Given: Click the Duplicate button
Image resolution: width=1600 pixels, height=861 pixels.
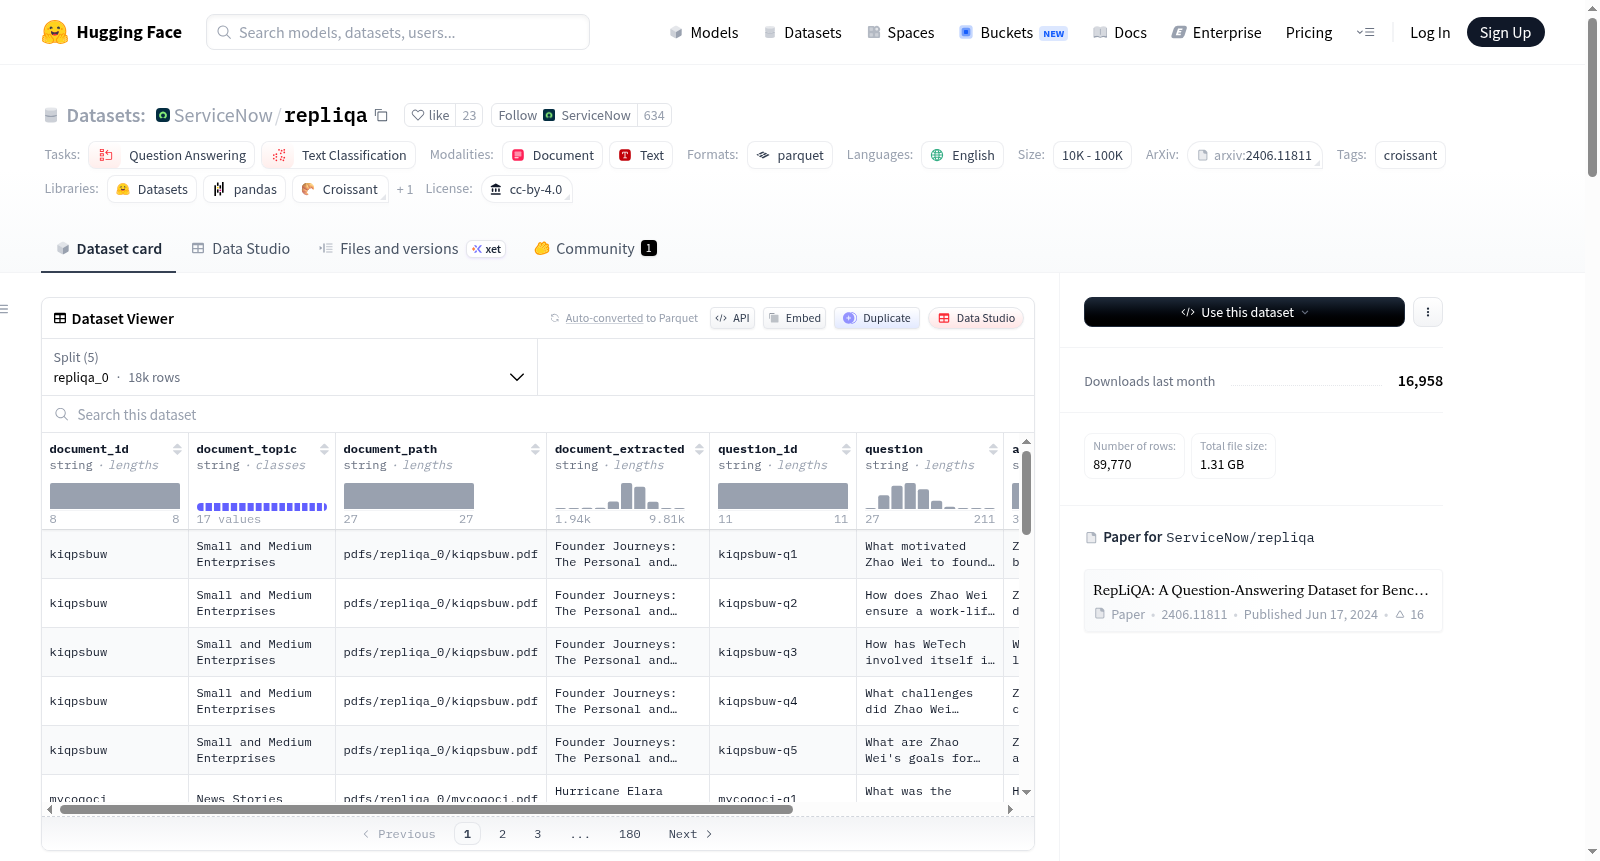Looking at the screenshot, I should 876,318.
